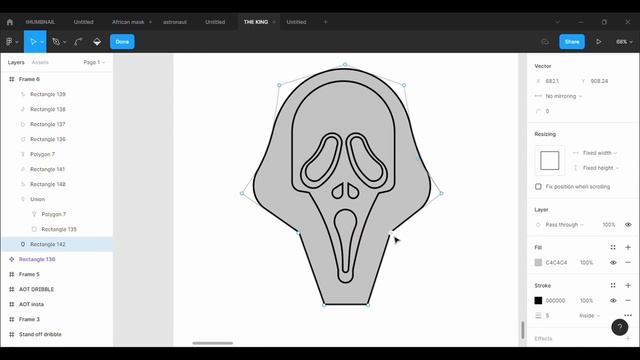This screenshot has width=640, height=360.
Task: Open the No mirroring dropdown
Action: click(563, 96)
